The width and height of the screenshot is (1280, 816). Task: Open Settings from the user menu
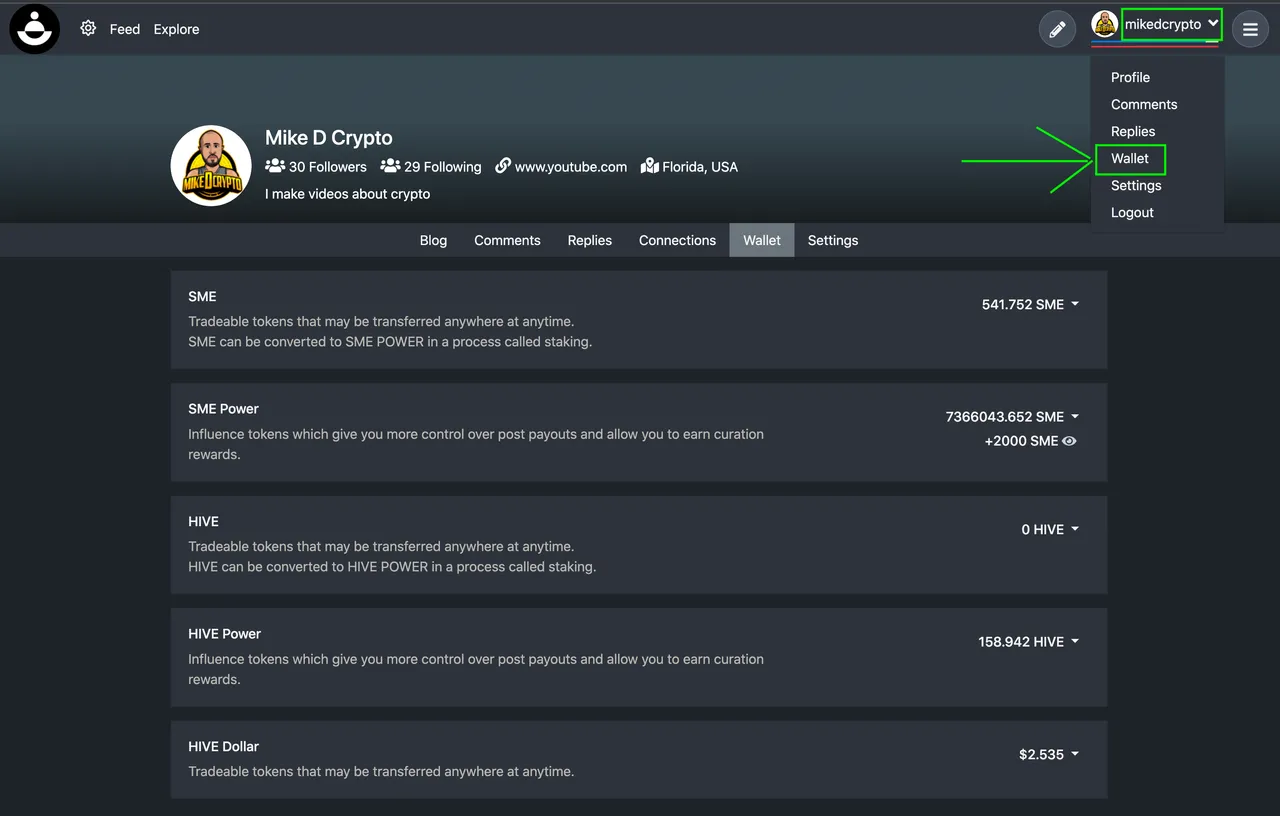point(1136,185)
